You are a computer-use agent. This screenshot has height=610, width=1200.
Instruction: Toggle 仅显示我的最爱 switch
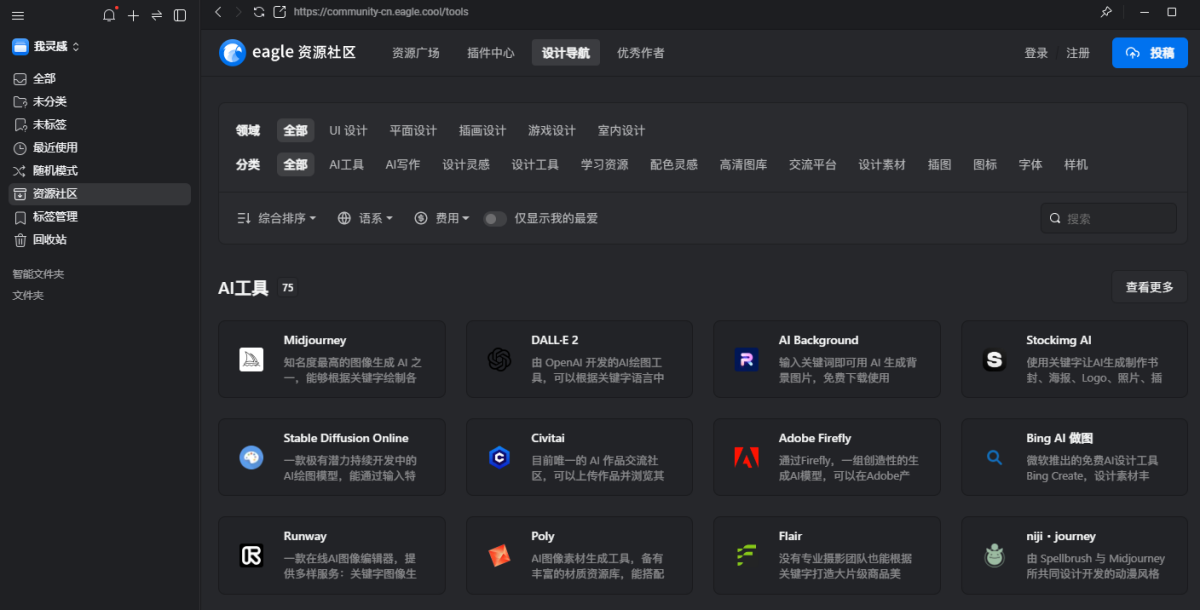click(x=495, y=218)
